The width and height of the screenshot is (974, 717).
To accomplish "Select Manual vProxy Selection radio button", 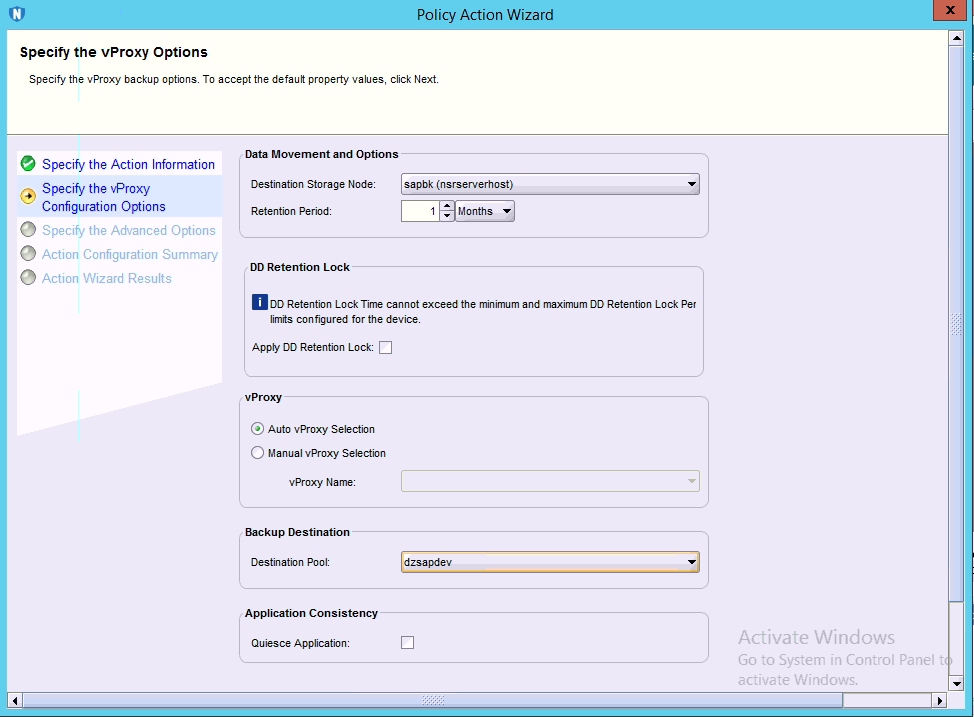I will (258, 453).
